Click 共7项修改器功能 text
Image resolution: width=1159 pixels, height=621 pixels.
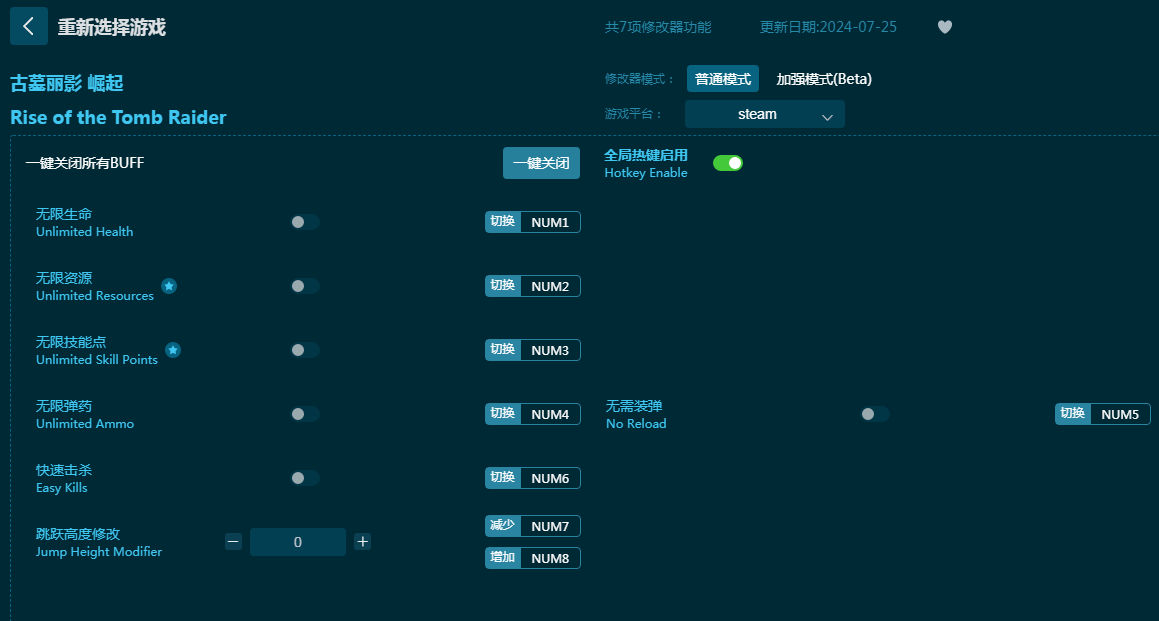[x=658, y=27]
